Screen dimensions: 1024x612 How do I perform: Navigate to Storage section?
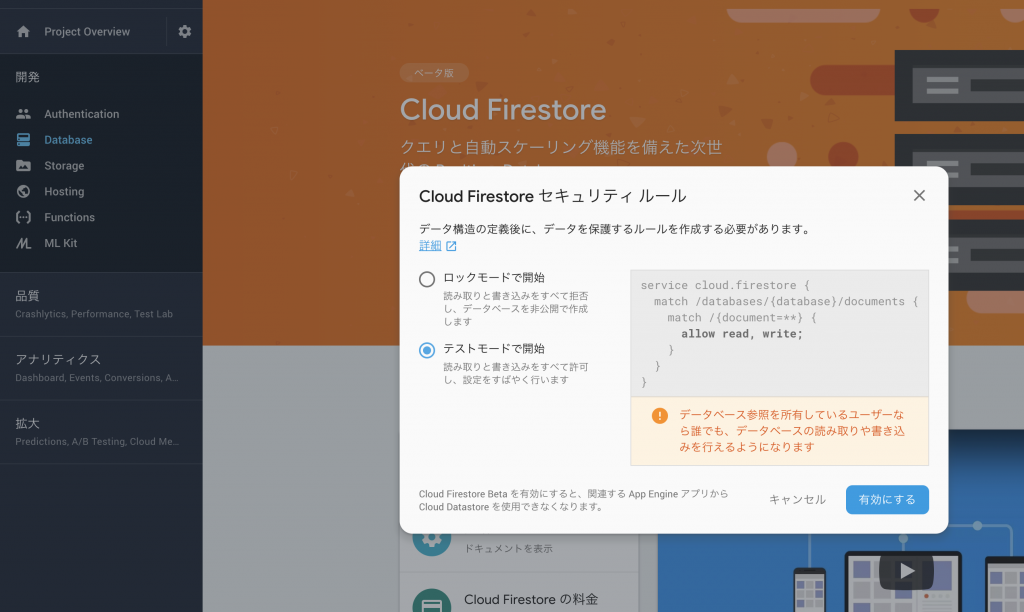point(64,166)
